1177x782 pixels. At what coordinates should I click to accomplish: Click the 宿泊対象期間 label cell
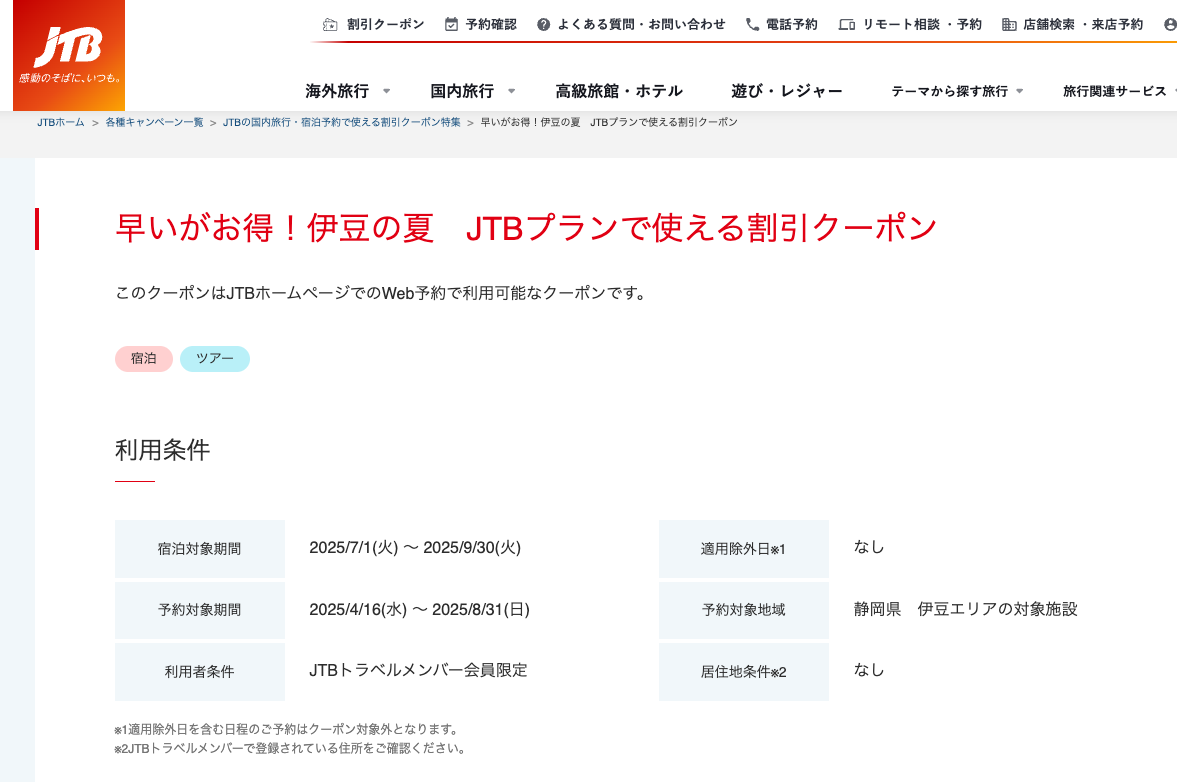200,549
